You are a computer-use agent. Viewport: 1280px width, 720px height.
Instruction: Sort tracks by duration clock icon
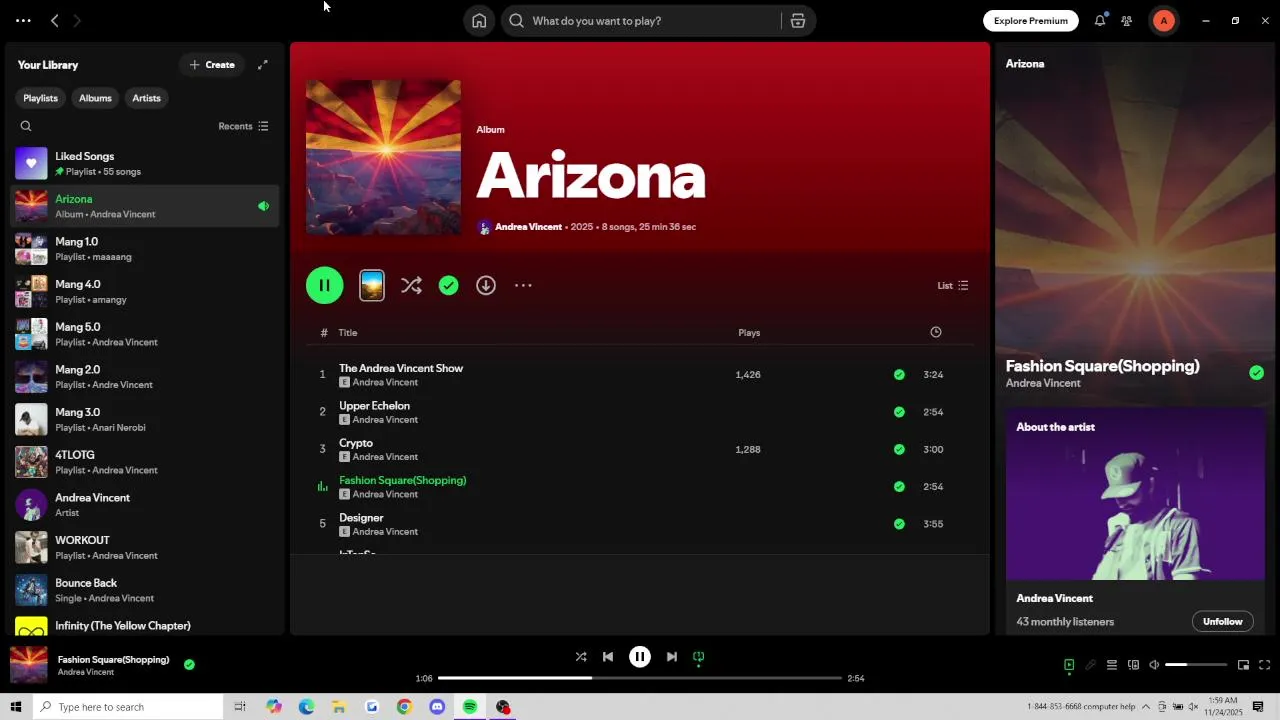[x=936, y=332]
